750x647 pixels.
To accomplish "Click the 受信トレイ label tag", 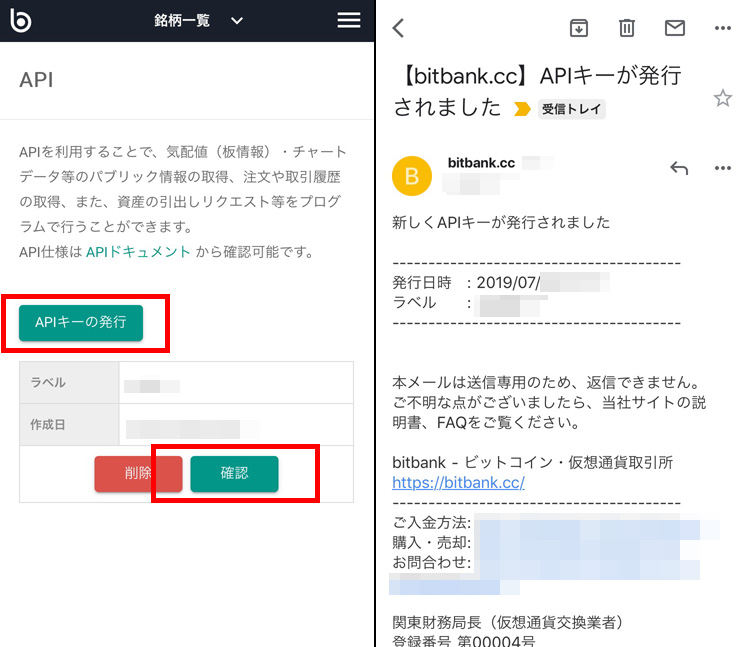I will tap(572, 109).
